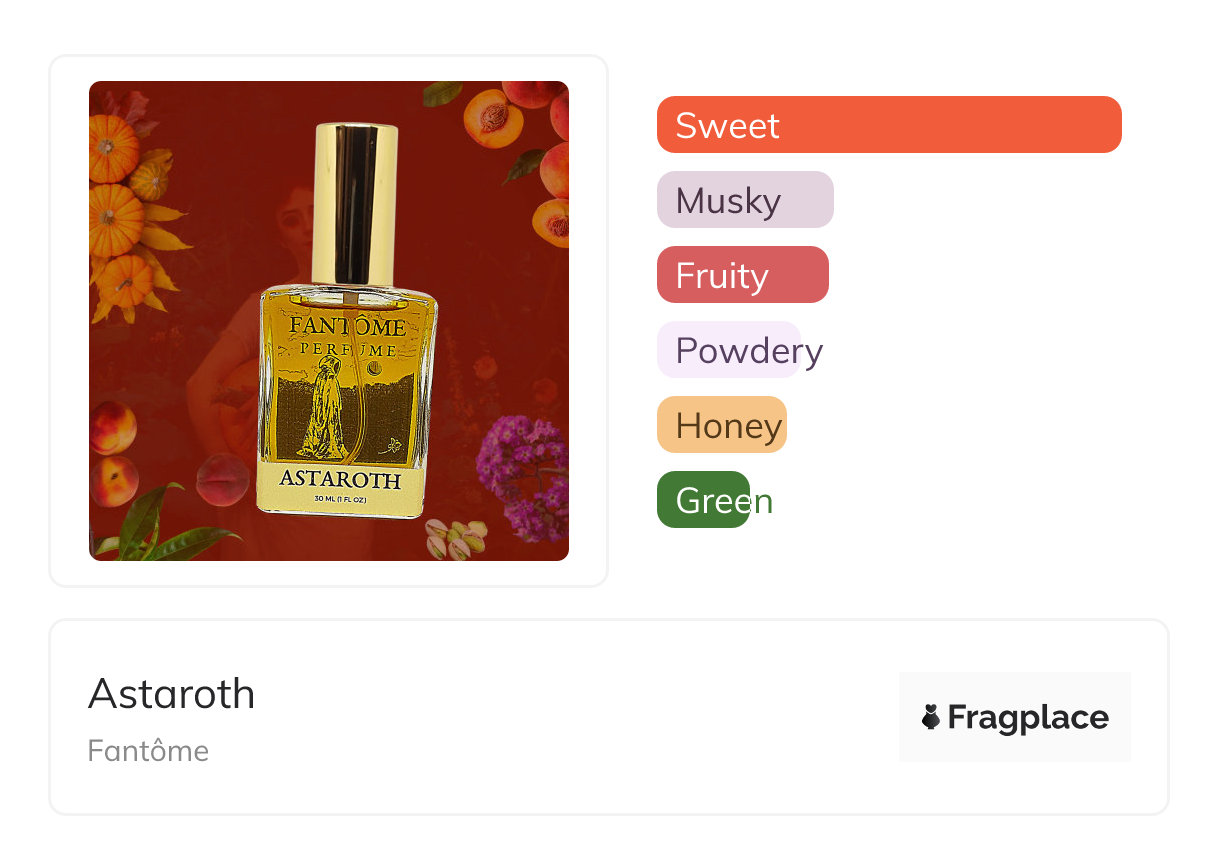Click the Fragplace perfume bottle icon
1218x864 pixels.
pyautogui.click(x=931, y=717)
